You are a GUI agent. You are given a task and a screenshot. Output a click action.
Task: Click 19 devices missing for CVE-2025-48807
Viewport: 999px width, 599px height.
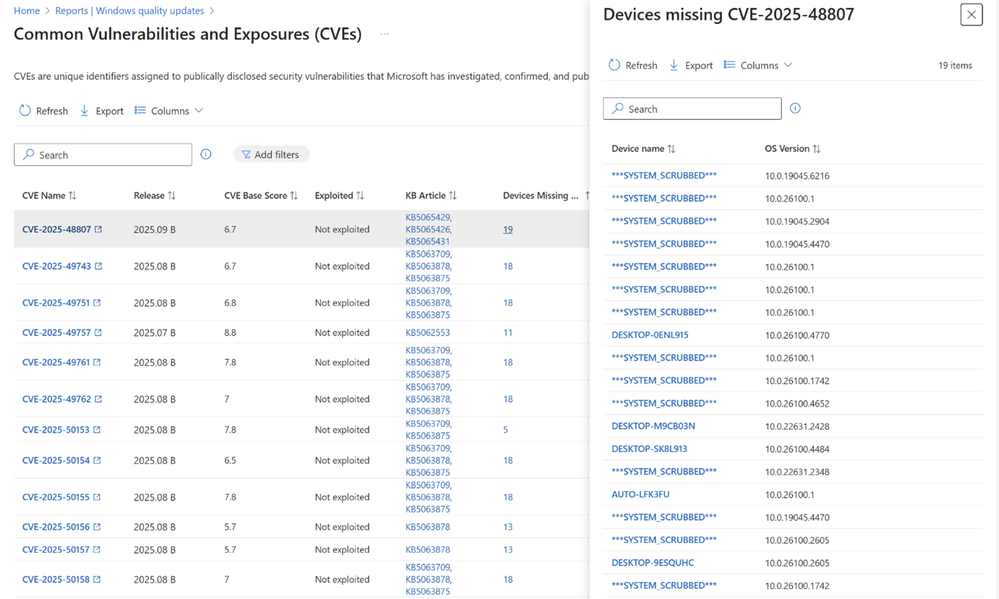click(x=508, y=229)
